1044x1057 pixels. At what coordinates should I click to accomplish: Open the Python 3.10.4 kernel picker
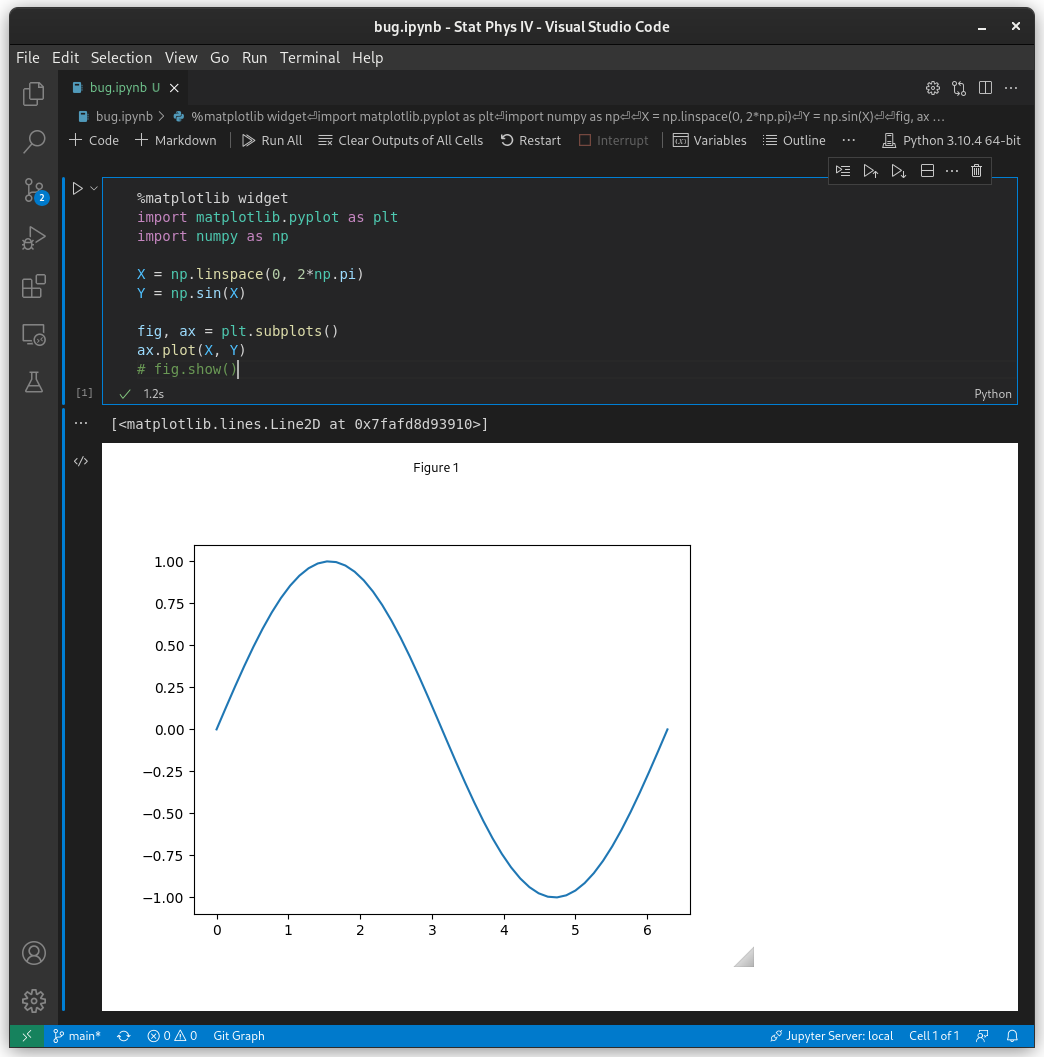point(951,140)
